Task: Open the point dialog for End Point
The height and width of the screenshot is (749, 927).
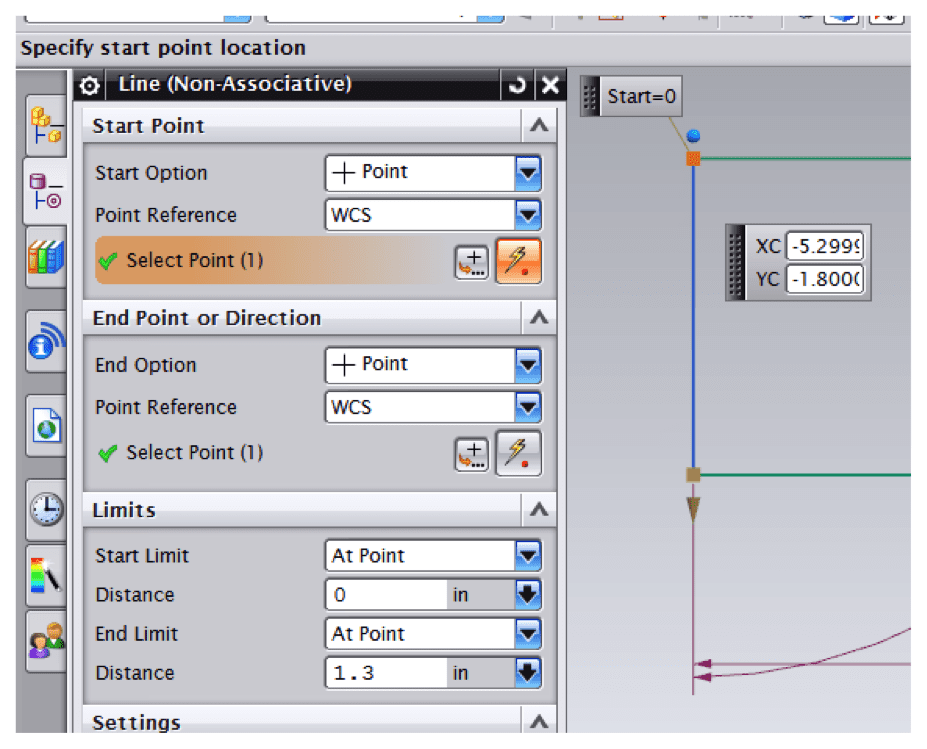Action: (x=471, y=451)
